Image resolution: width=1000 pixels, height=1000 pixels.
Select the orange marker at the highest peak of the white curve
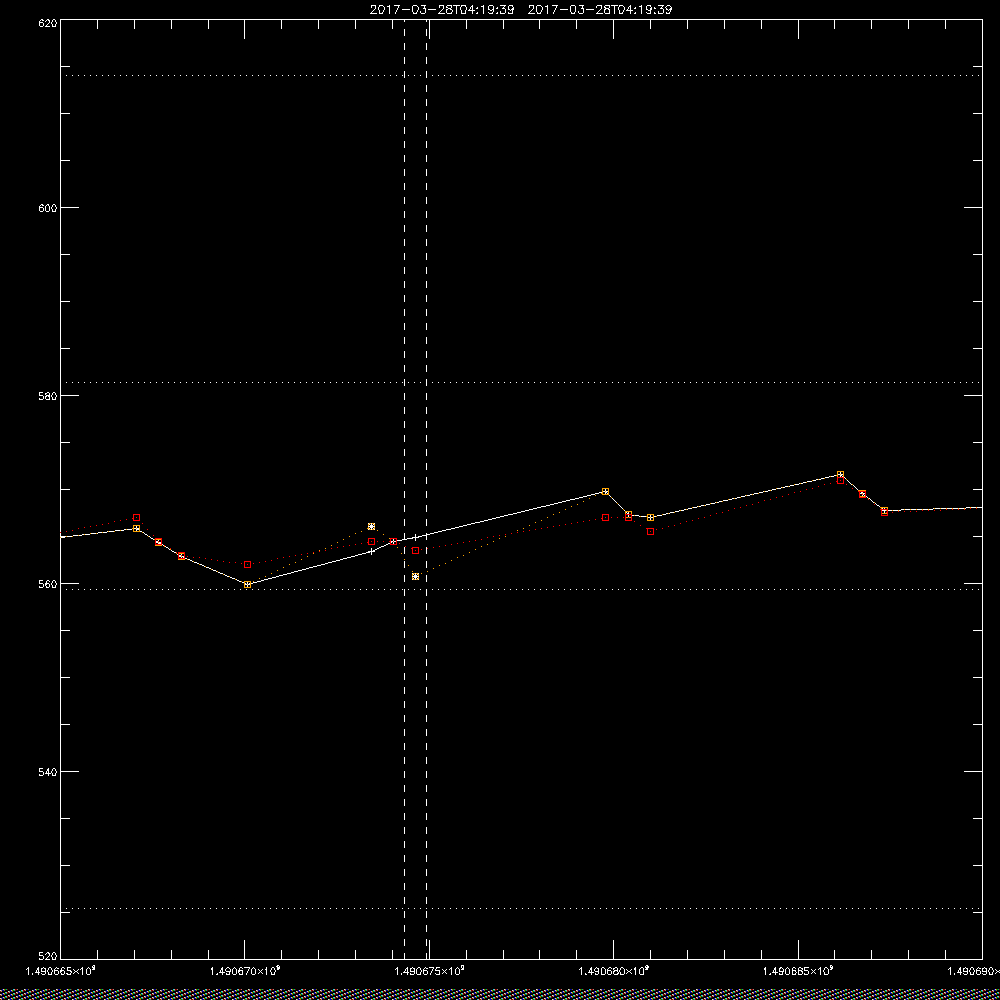click(841, 474)
